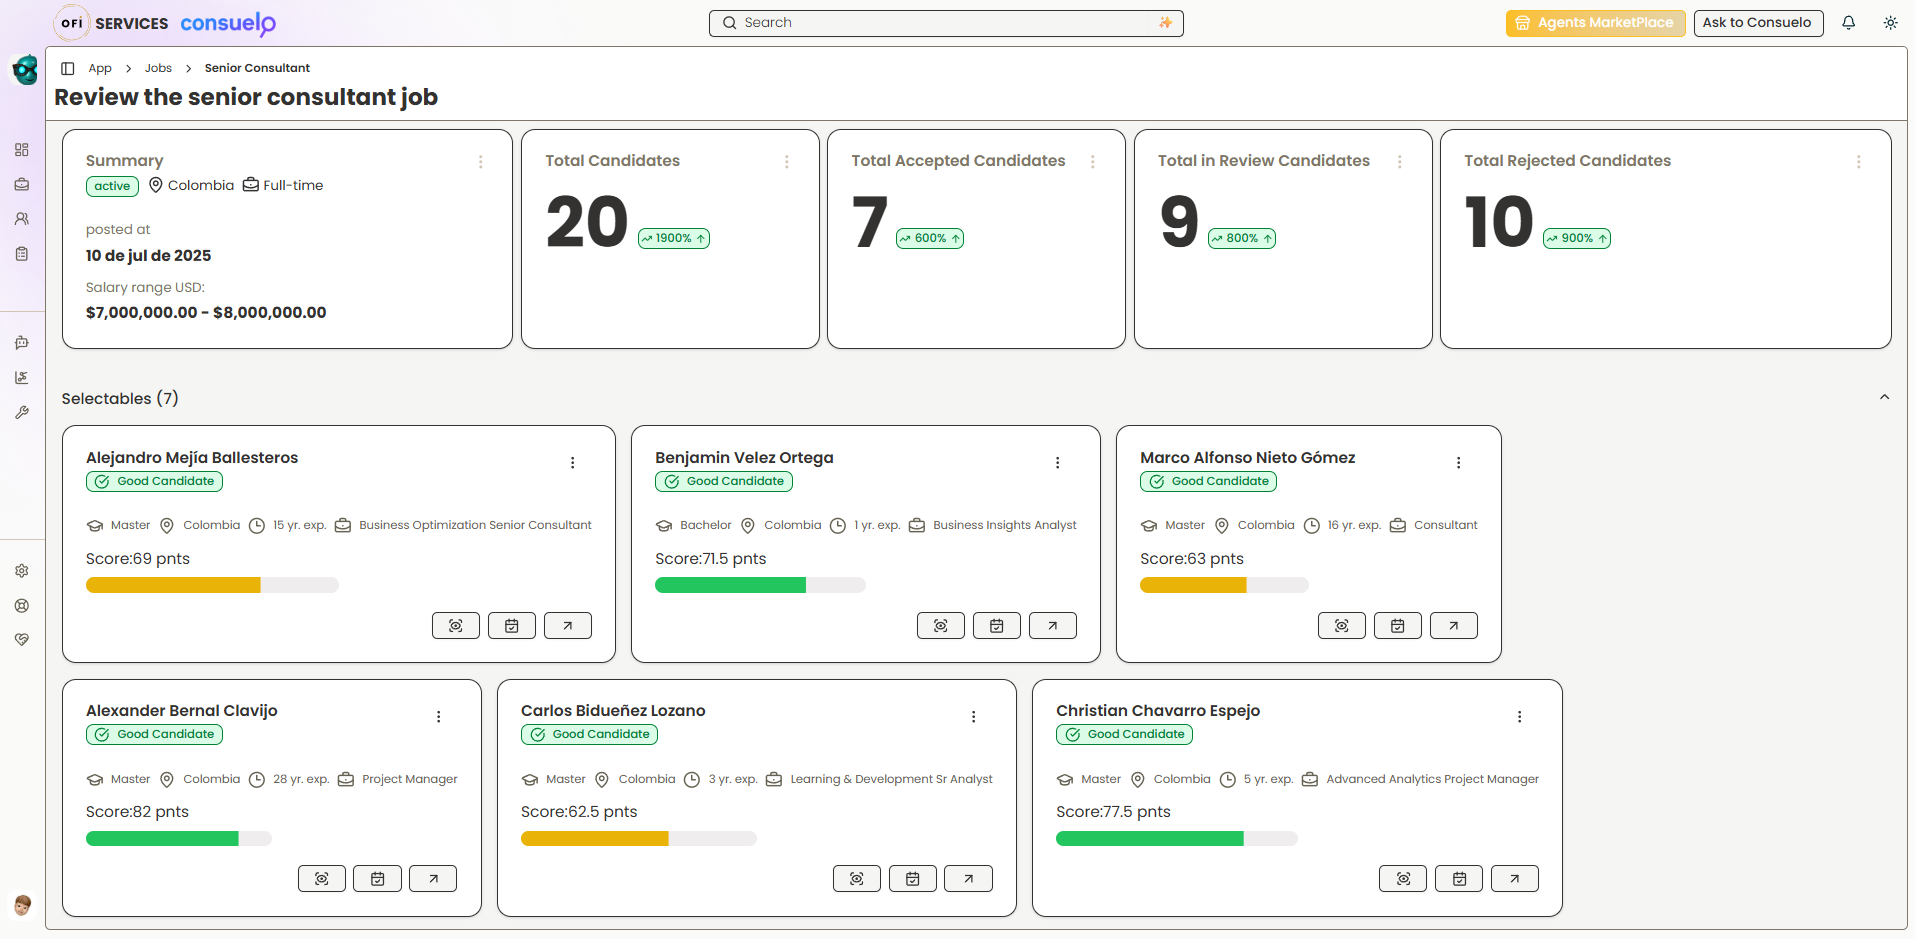Image resolution: width=1915 pixels, height=939 pixels.
Task: Open the candidates people icon in sidebar
Action: coord(22,219)
